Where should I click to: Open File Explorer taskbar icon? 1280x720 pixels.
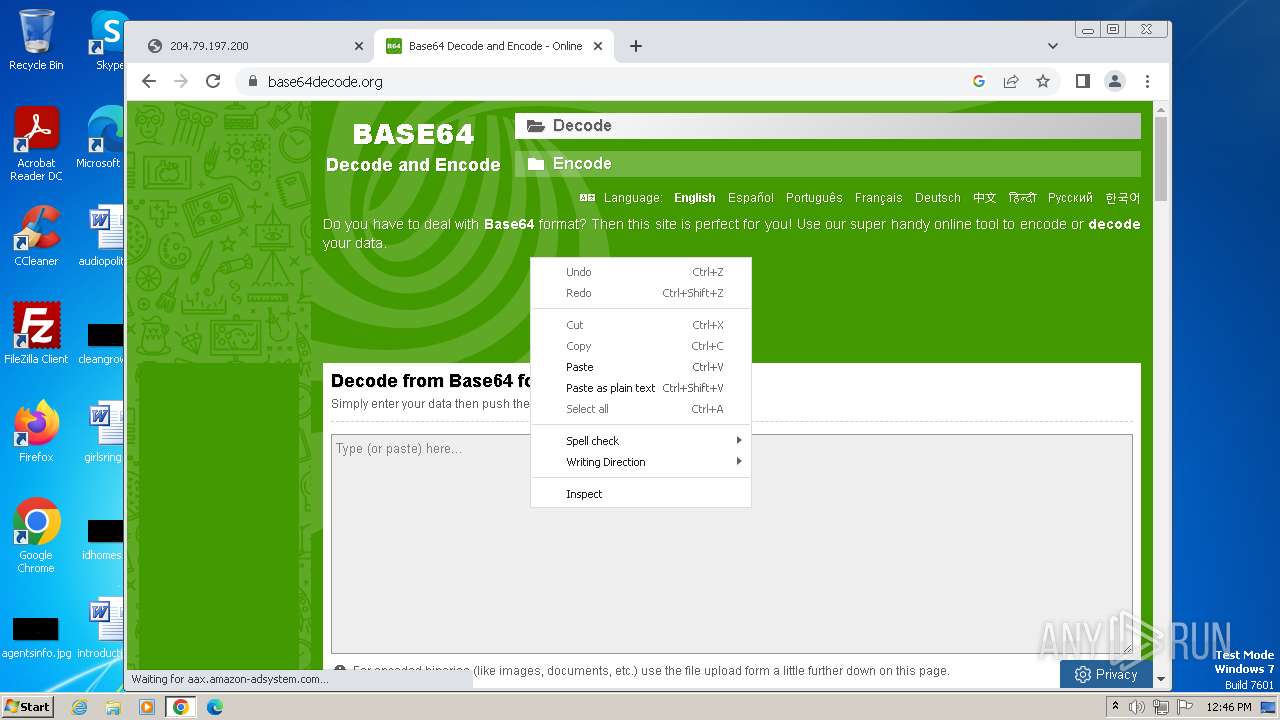click(x=113, y=707)
